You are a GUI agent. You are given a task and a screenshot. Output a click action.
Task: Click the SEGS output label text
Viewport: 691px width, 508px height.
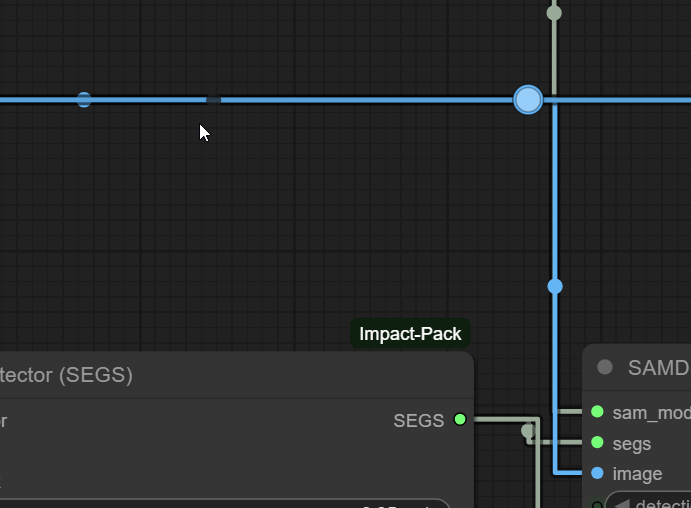(419, 421)
